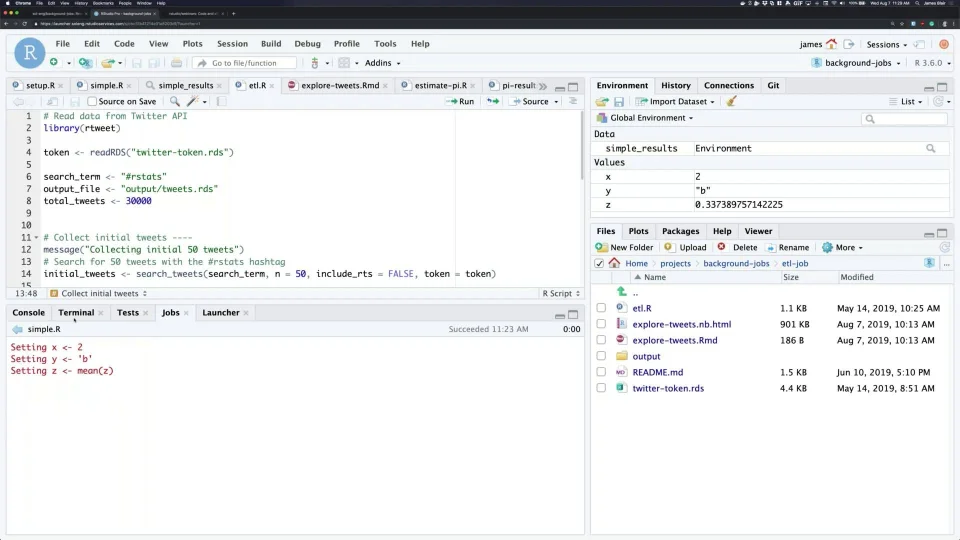Click the Open file folder icon
Image resolution: width=960 pixels, height=540 pixels.
[x=108, y=62]
